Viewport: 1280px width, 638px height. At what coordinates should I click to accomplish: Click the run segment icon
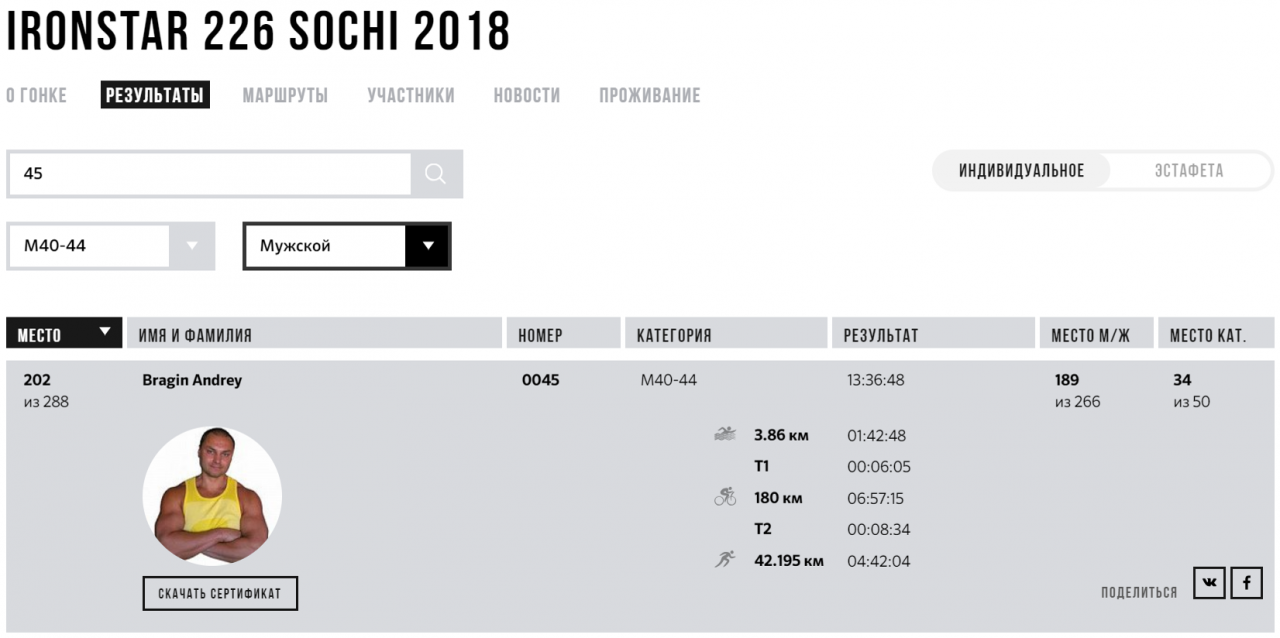point(725,560)
